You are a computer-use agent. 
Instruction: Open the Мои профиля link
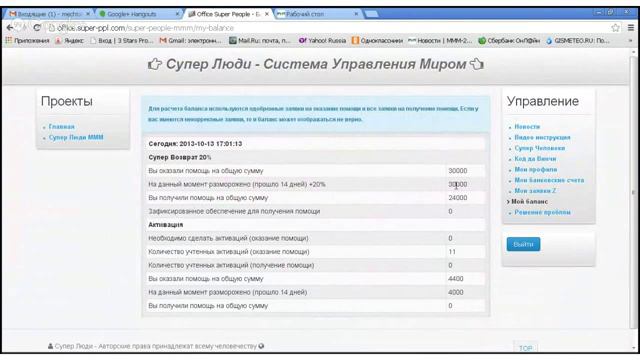536,169
